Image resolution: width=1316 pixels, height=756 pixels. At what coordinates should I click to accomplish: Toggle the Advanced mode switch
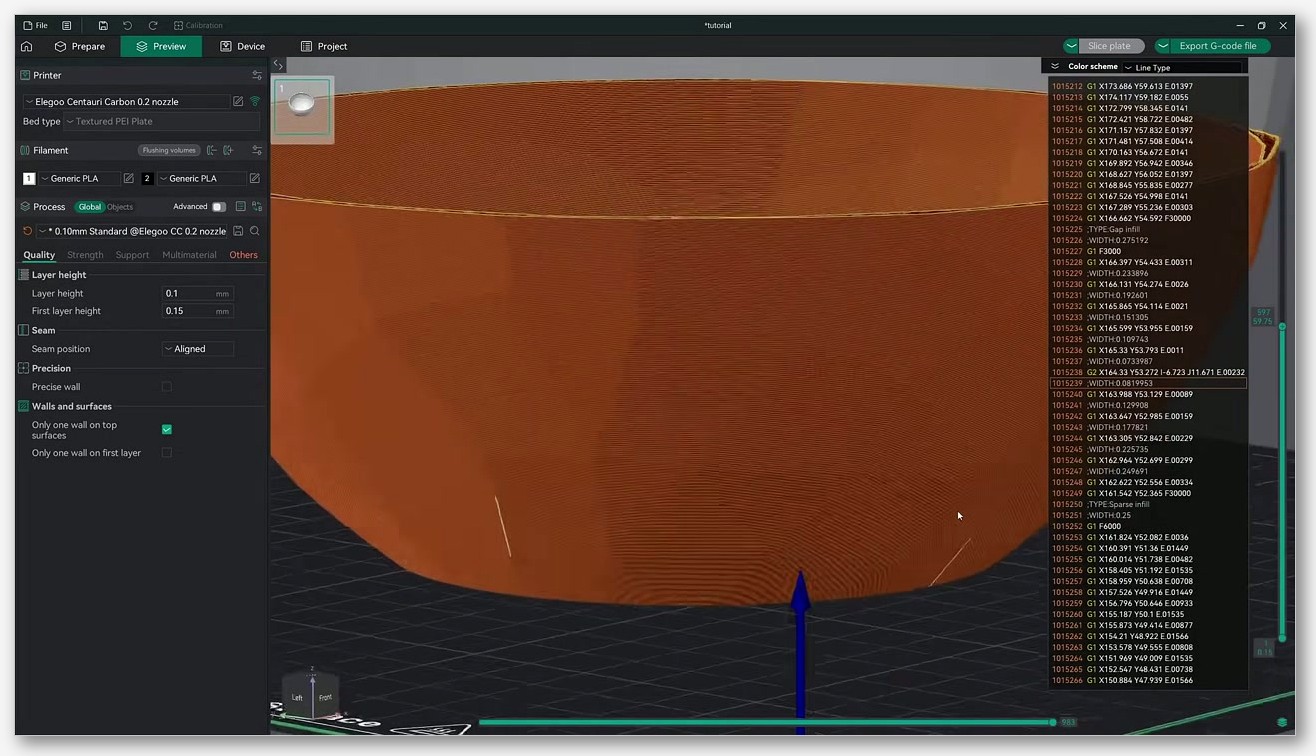click(x=219, y=207)
